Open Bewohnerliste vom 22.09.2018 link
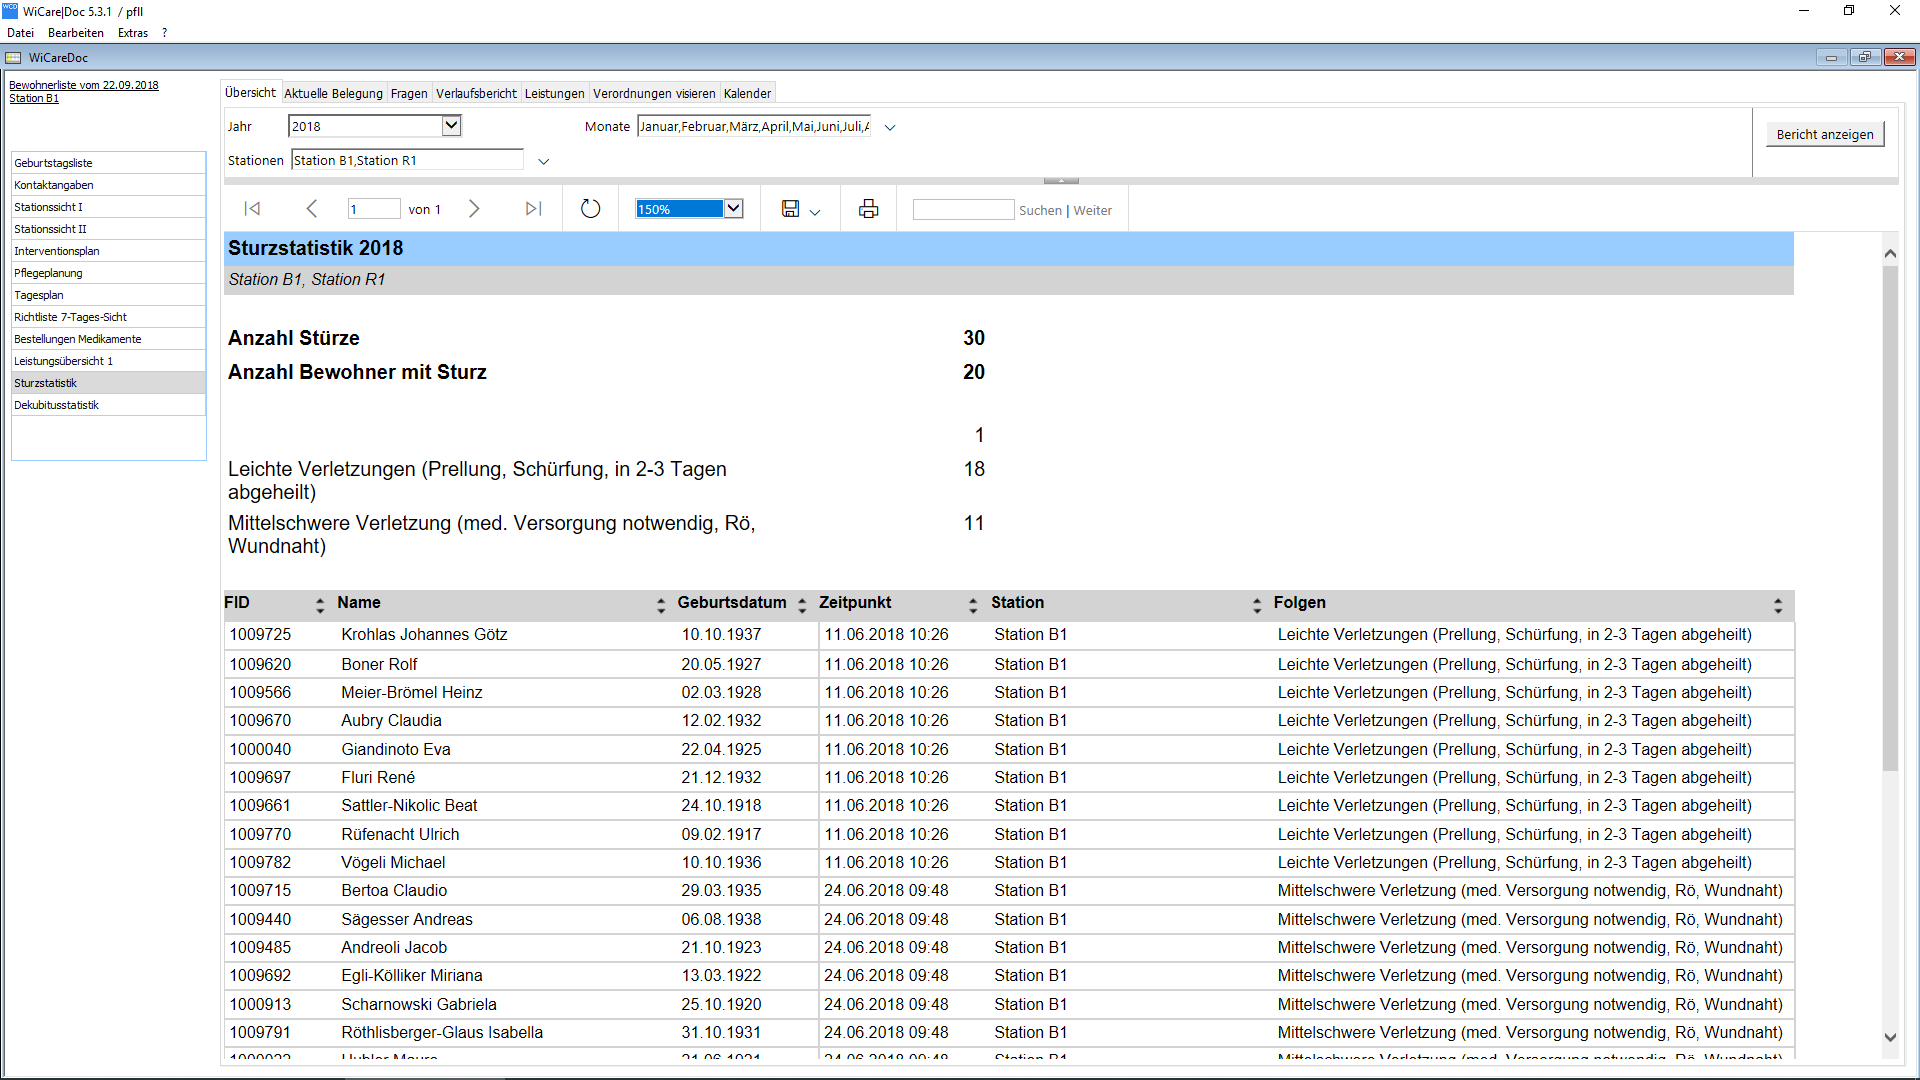This screenshot has width=1920, height=1080. (84, 85)
